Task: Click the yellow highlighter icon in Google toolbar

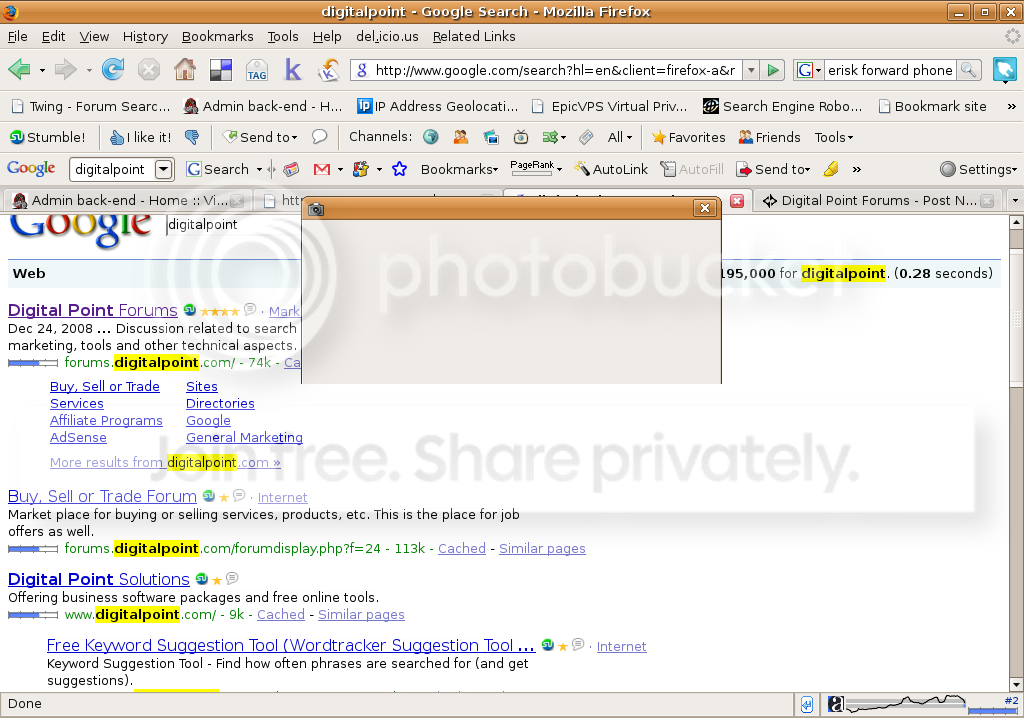Action: pyautogui.click(x=831, y=169)
